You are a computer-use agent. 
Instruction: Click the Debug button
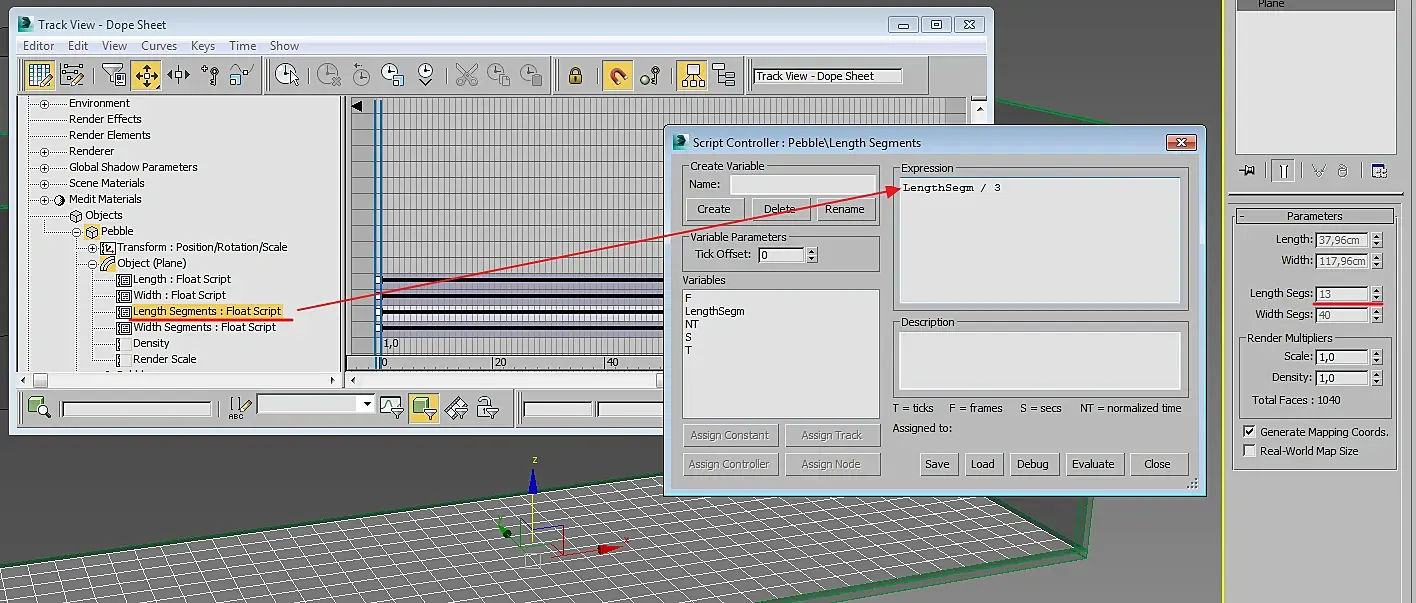click(x=1032, y=464)
